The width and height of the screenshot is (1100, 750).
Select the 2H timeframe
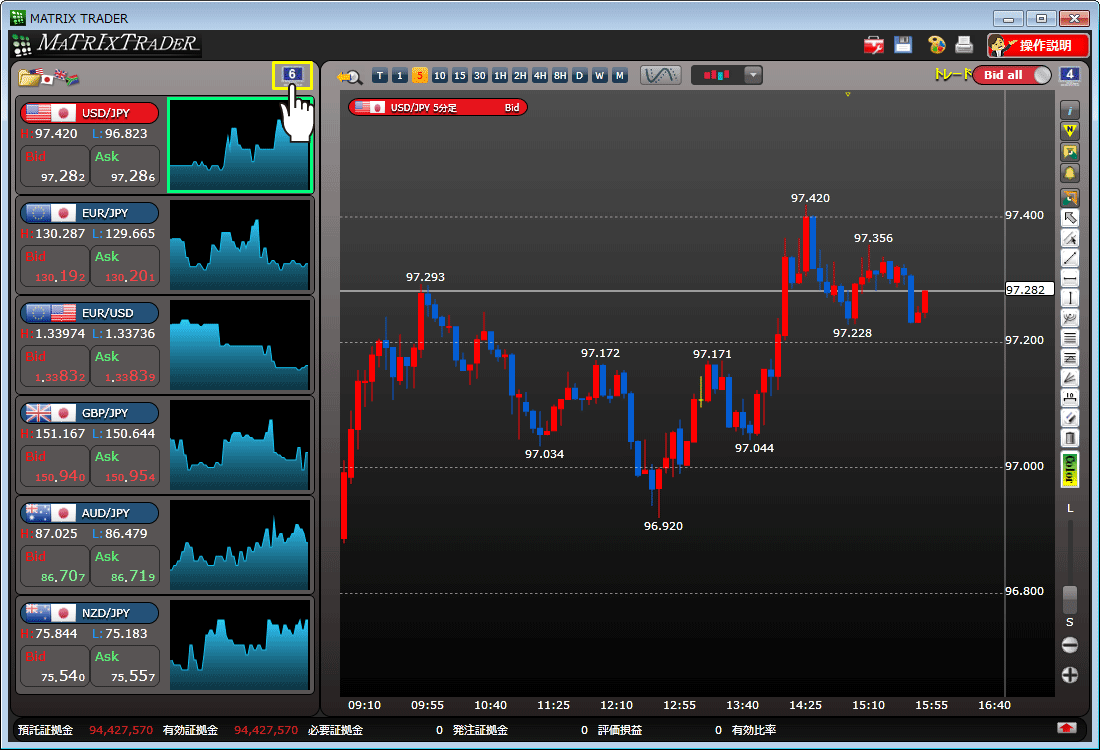(x=520, y=76)
